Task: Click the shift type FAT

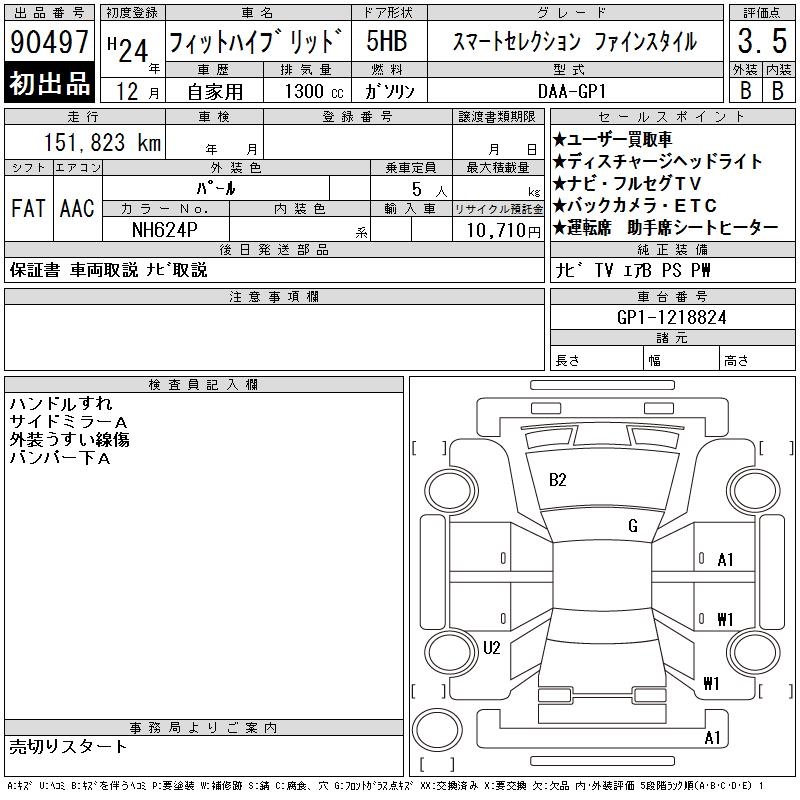Action: 28,208
